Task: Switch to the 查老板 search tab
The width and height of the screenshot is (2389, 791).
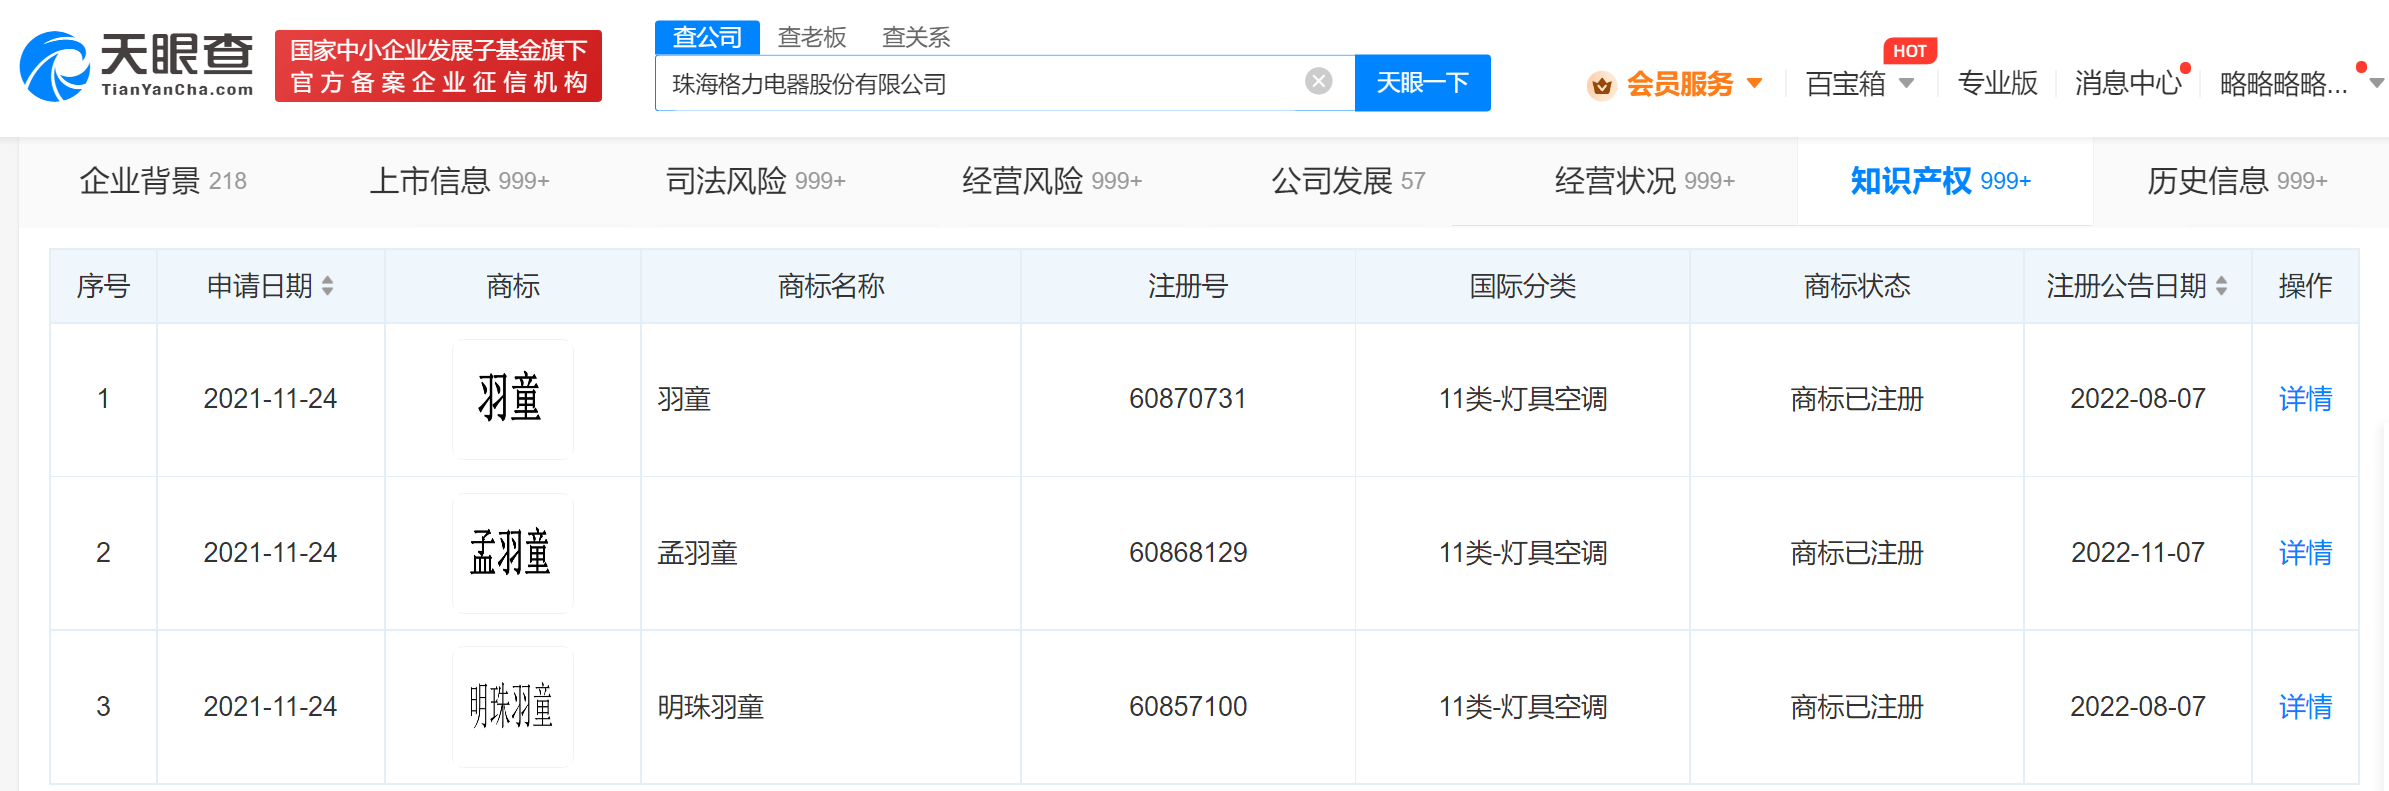Action: point(811,38)
